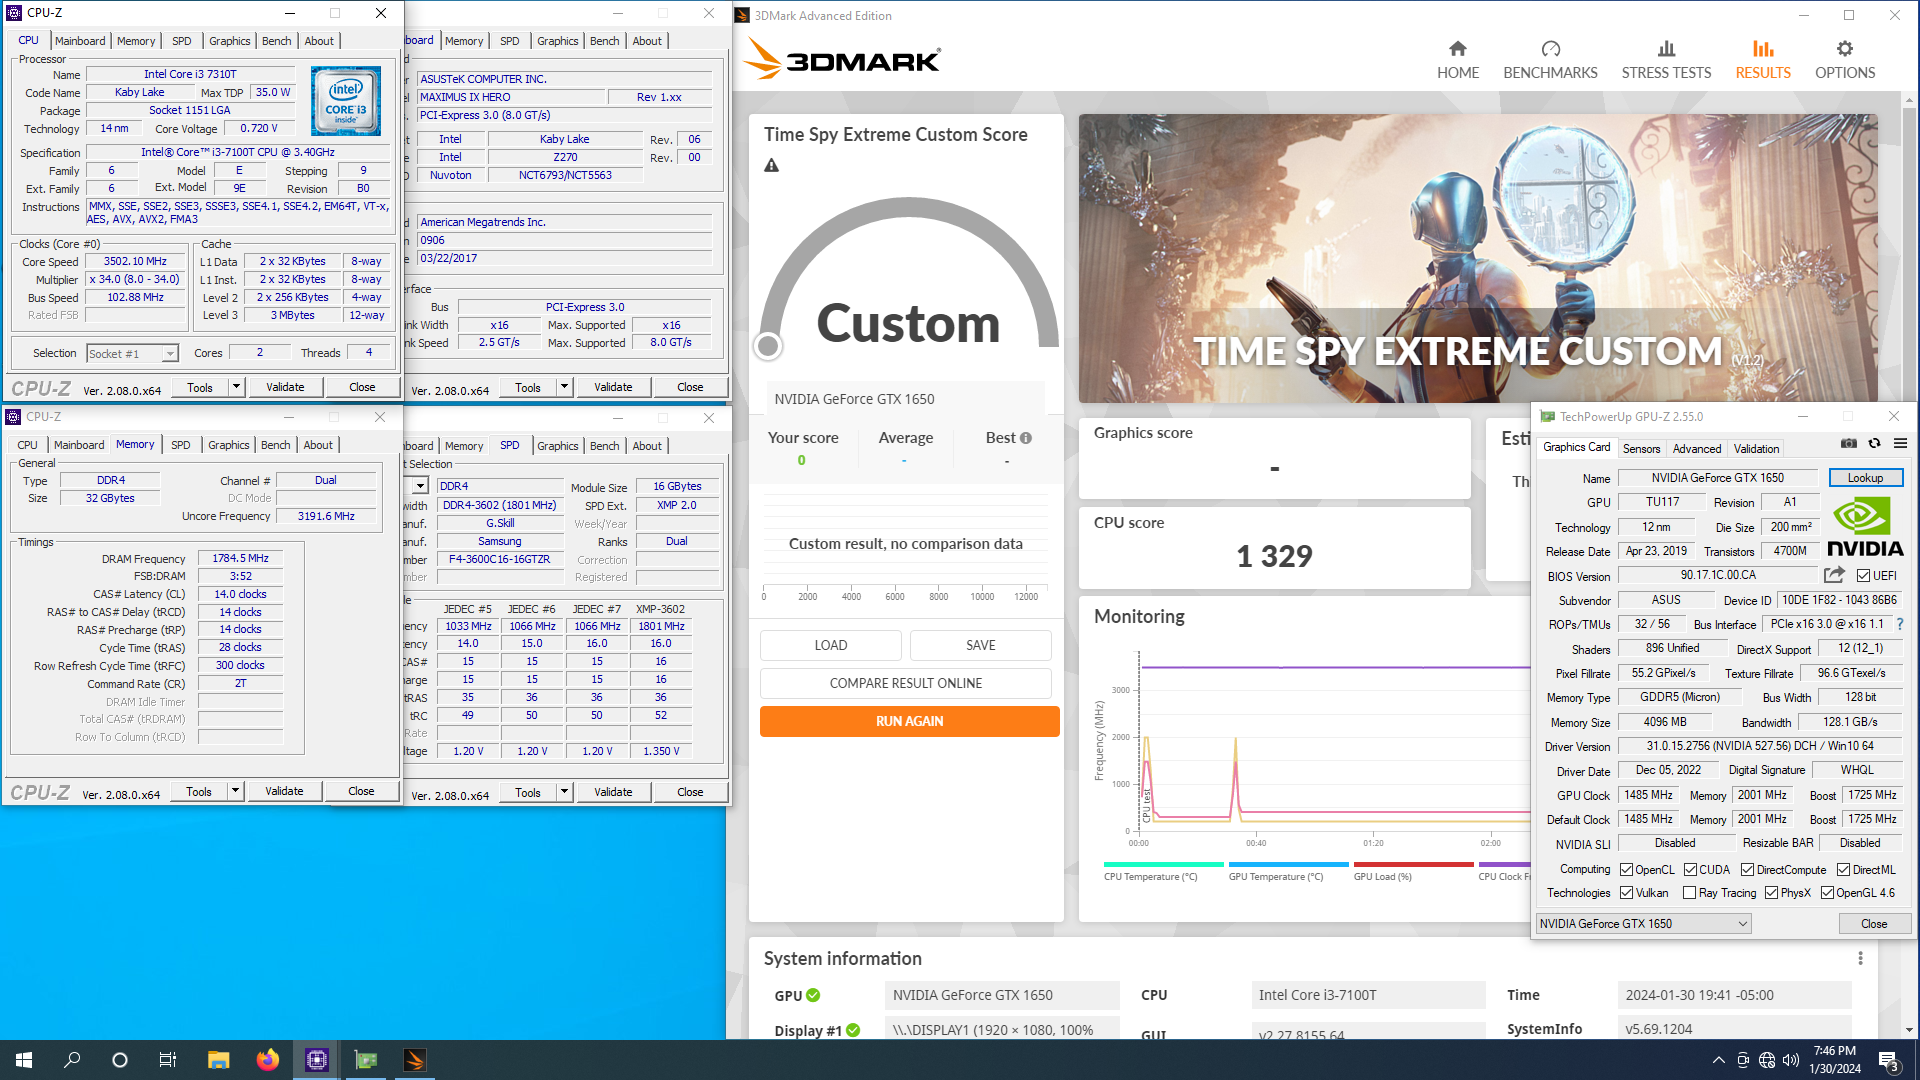Image resolution: width=1920 pixels, height=1080 pixels.
Task: Open Tools arrow in CPU-Z Mainboard window
Action: (x=564, y=387)
